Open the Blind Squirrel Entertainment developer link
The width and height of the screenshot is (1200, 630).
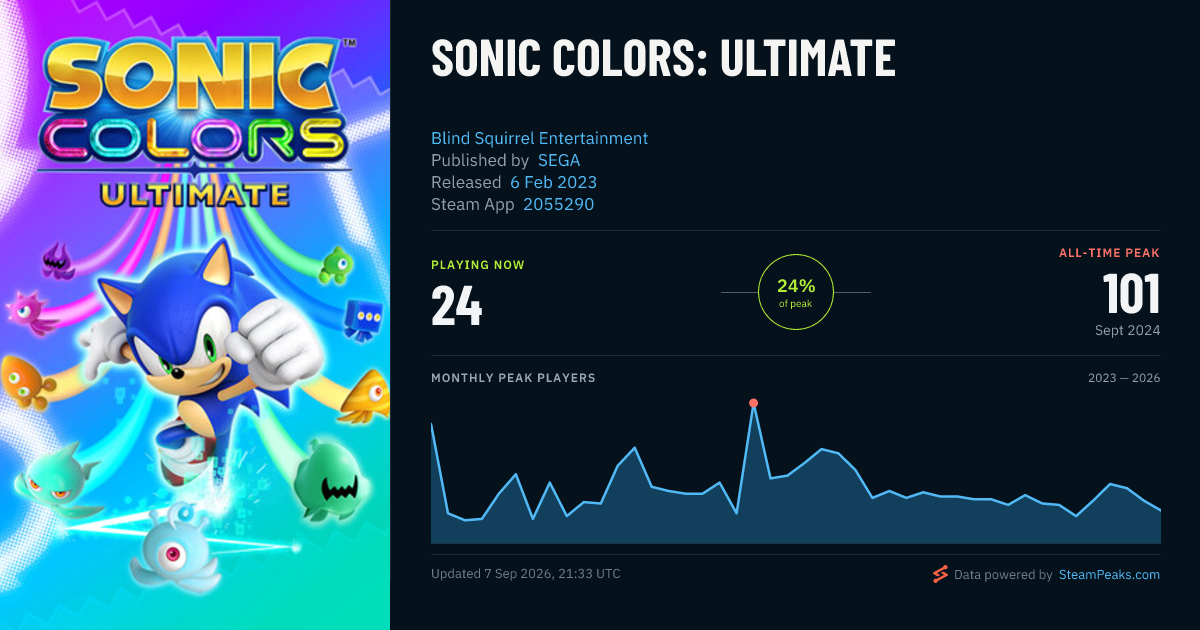point(539,138)
